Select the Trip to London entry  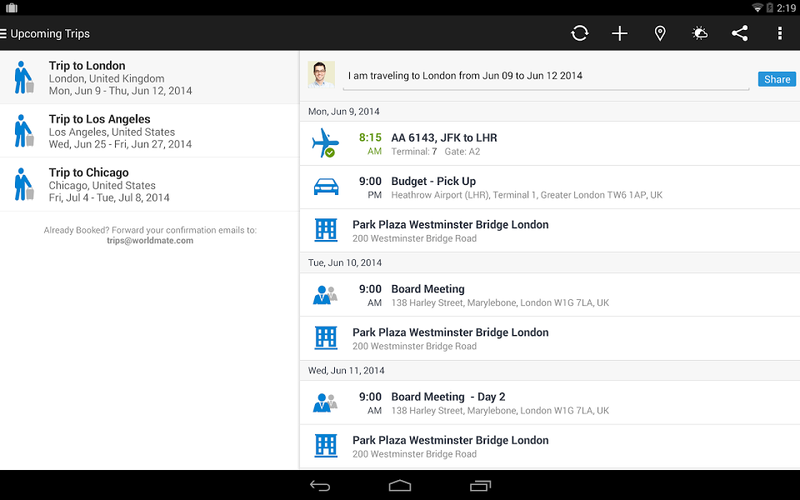[x=149, y=78]
